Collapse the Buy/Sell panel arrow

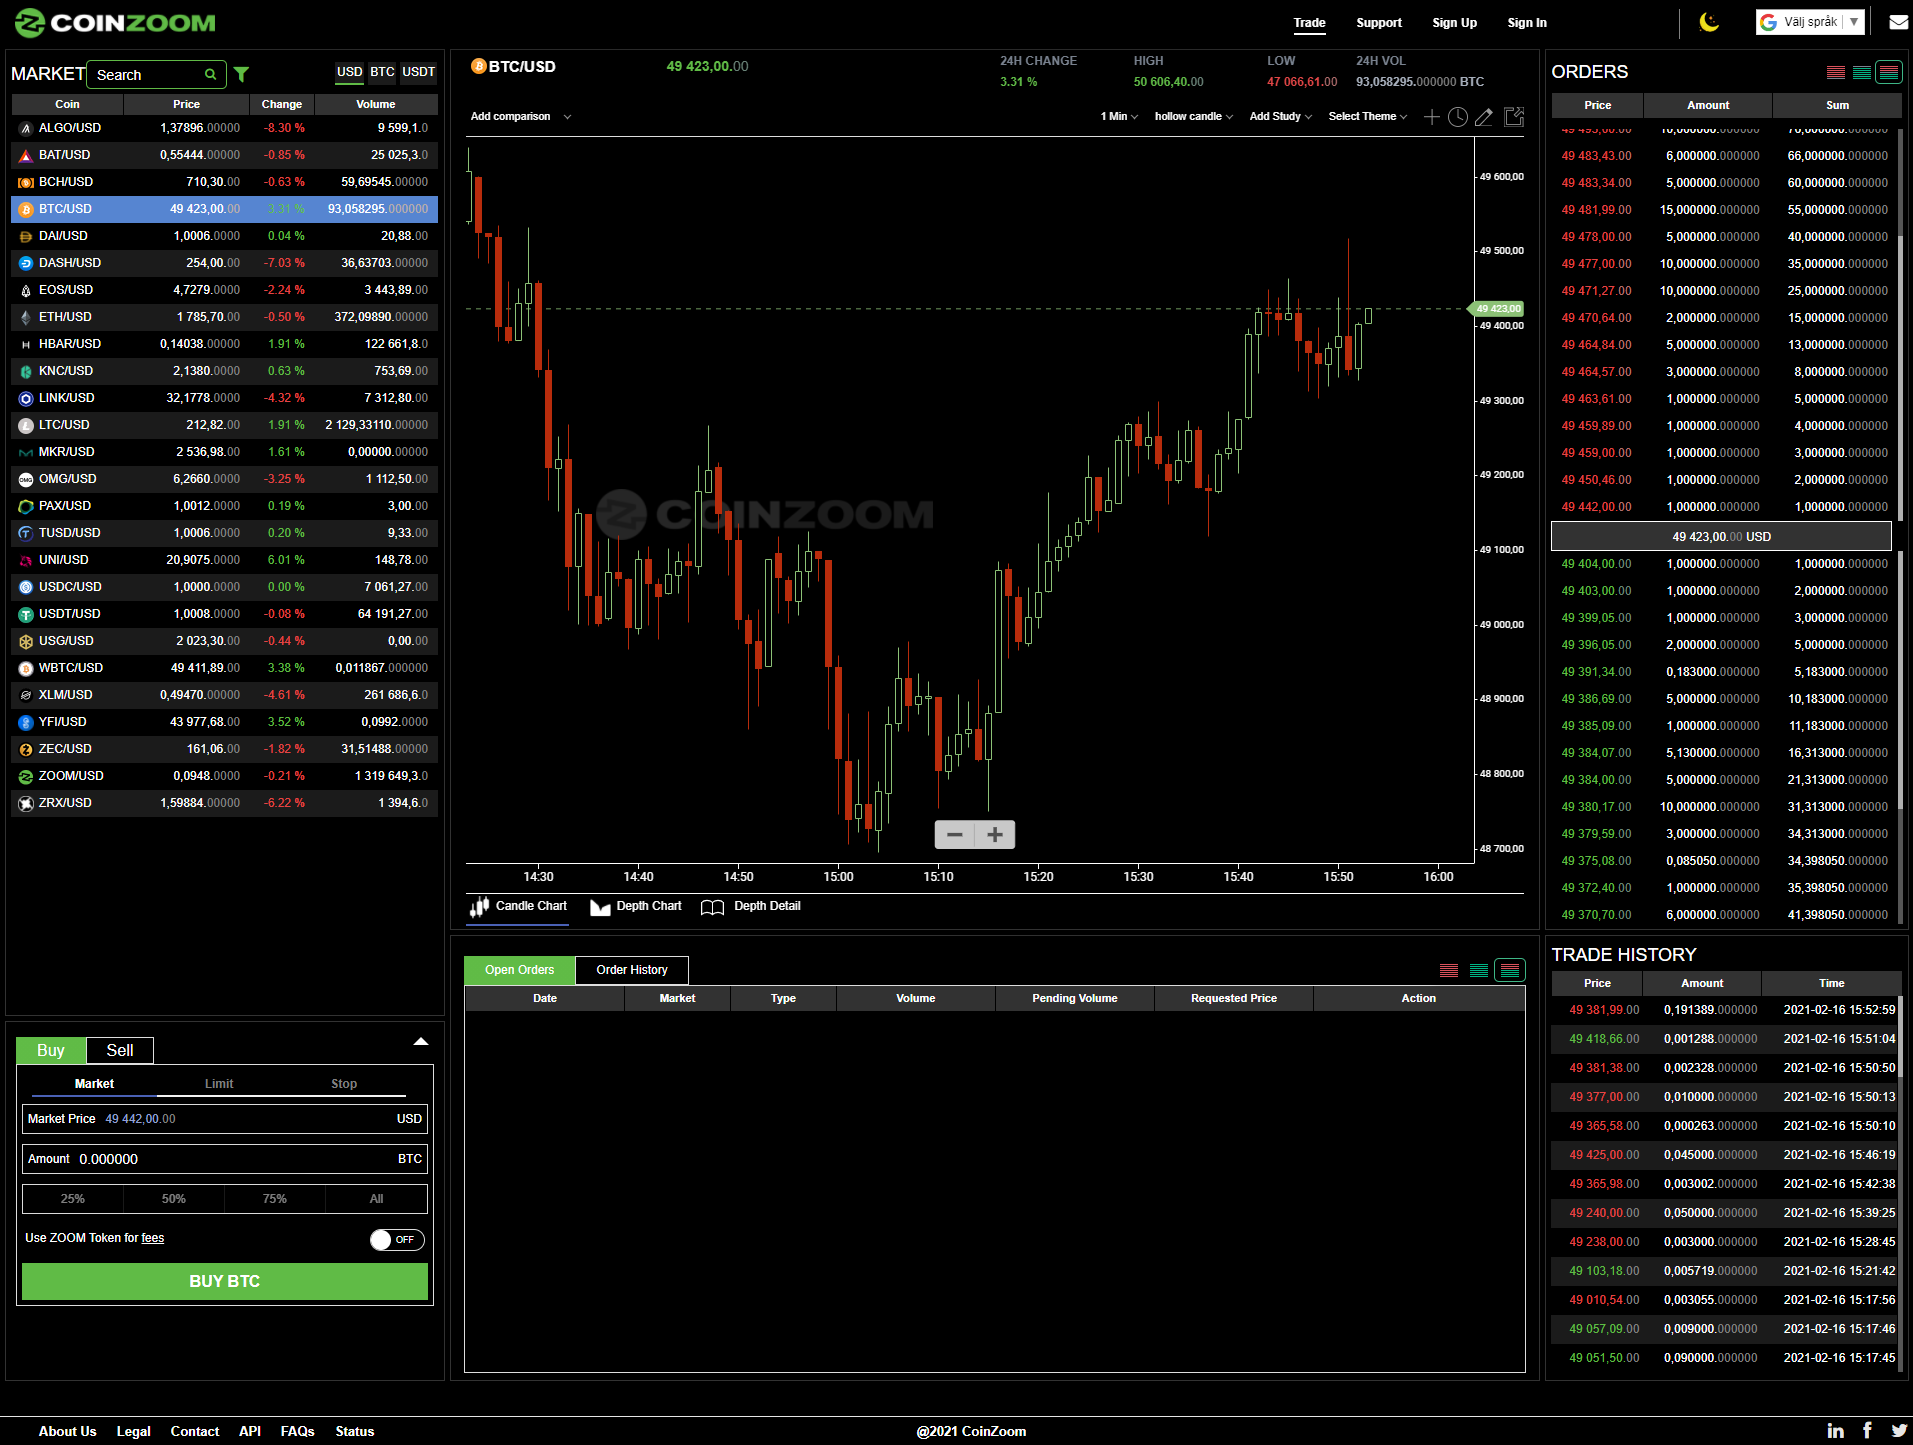pyautogui.click(x=421, y=1042)
